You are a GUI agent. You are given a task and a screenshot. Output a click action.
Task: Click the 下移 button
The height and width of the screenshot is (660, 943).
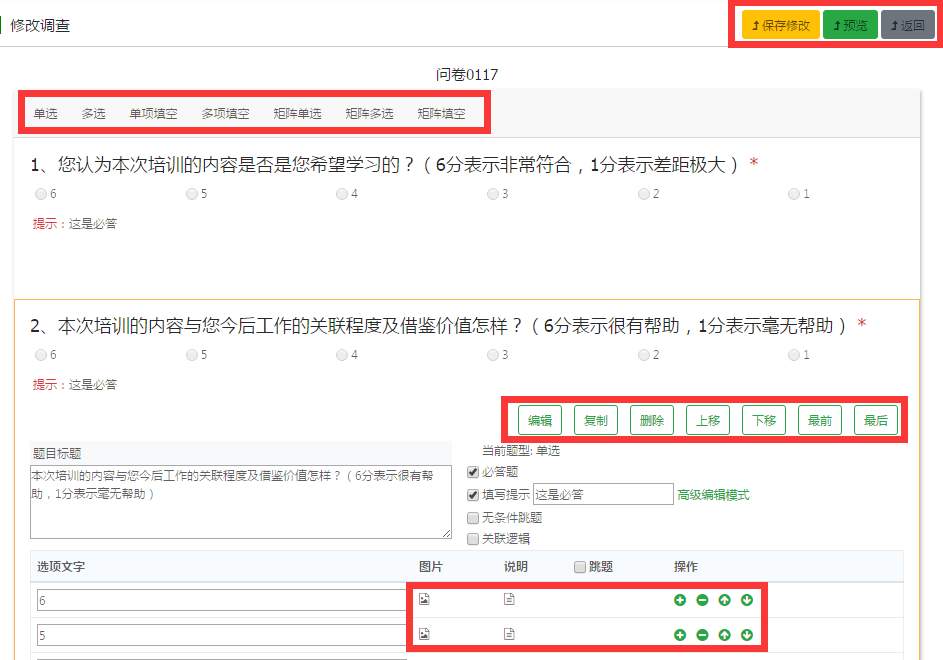point(764,420)
